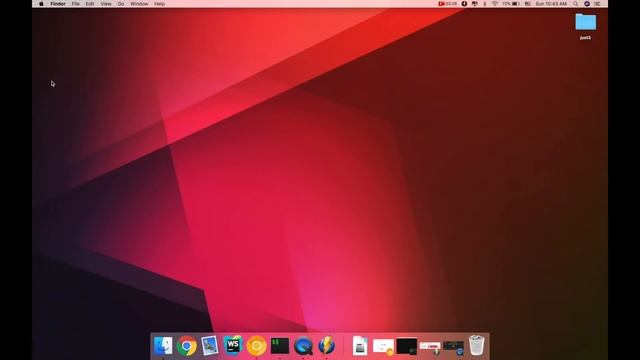Open the input source flag menu
Viewport: 640px width, 360px height.
[x=528, y=4]
